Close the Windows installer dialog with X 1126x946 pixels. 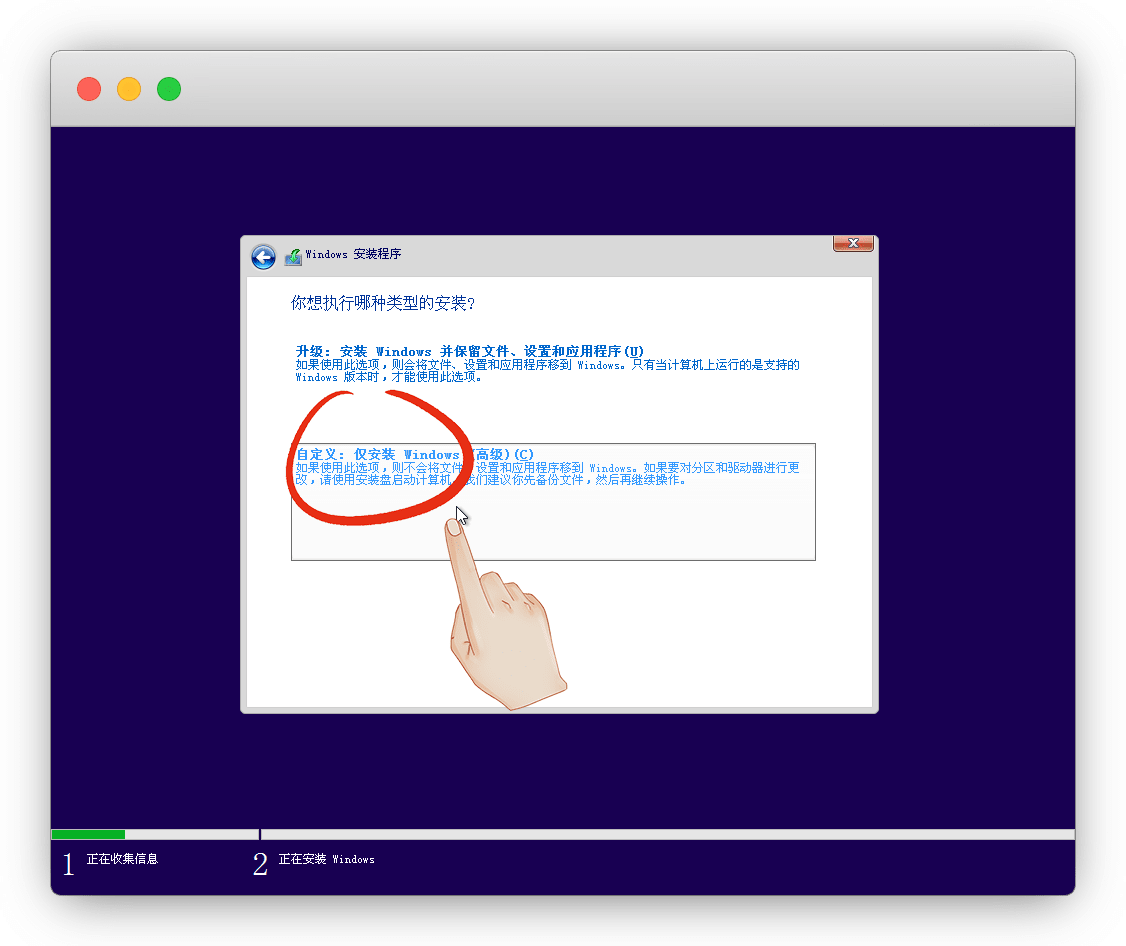tap(853, 243)
